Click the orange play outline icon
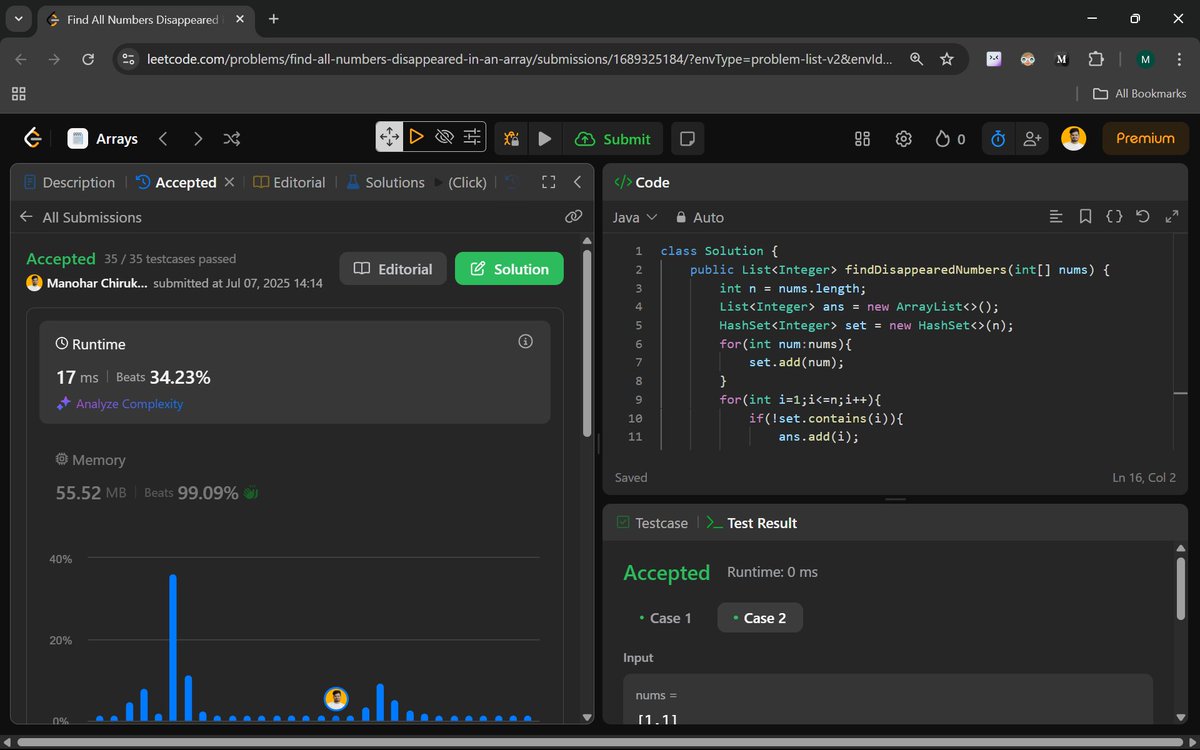 point(417,137)
